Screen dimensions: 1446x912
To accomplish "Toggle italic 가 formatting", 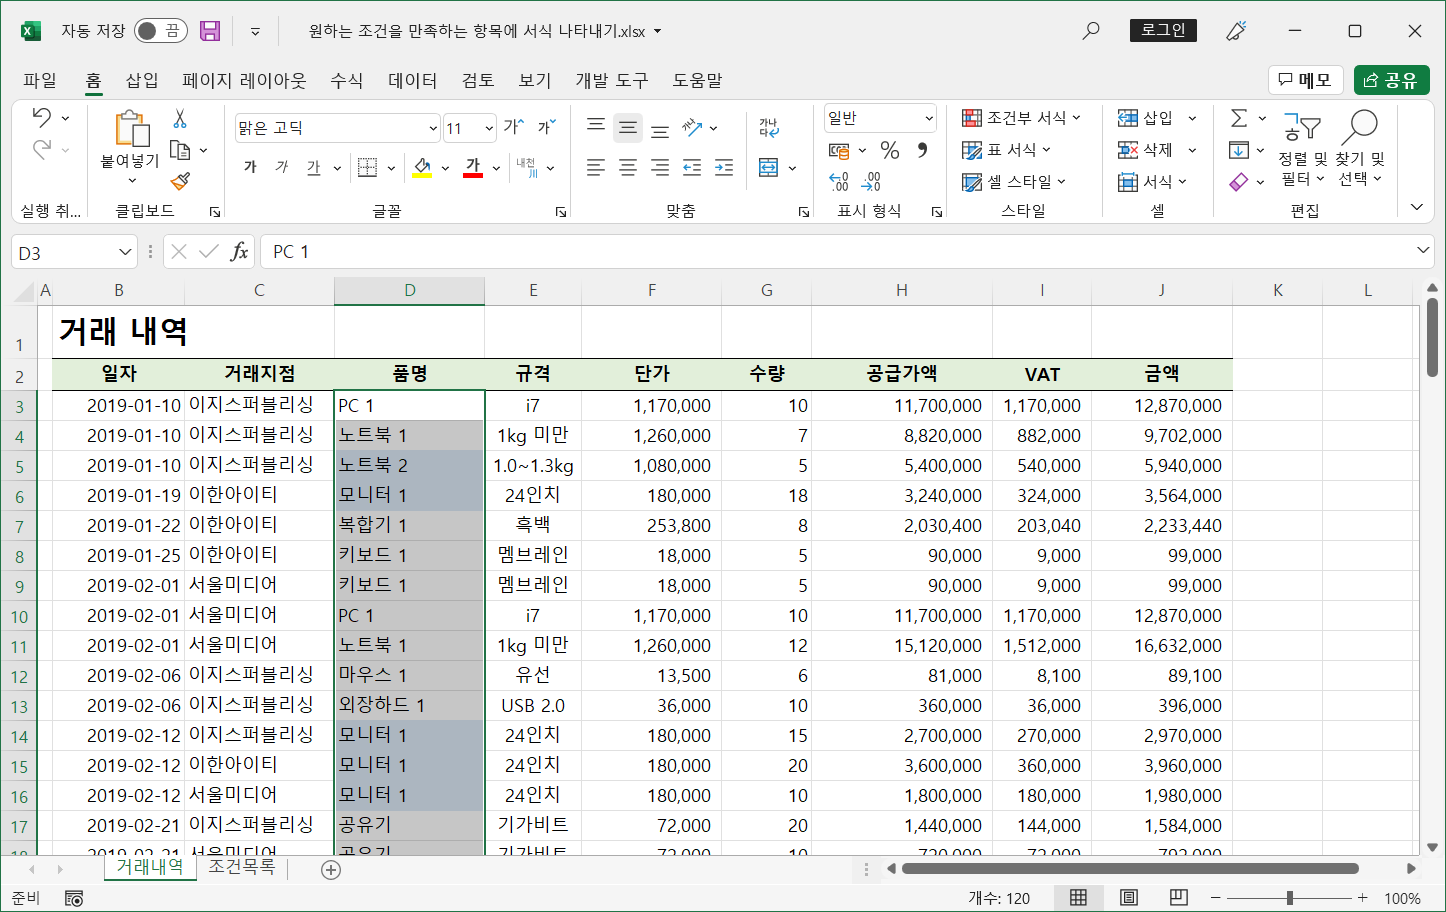I will tap(282, 167).
